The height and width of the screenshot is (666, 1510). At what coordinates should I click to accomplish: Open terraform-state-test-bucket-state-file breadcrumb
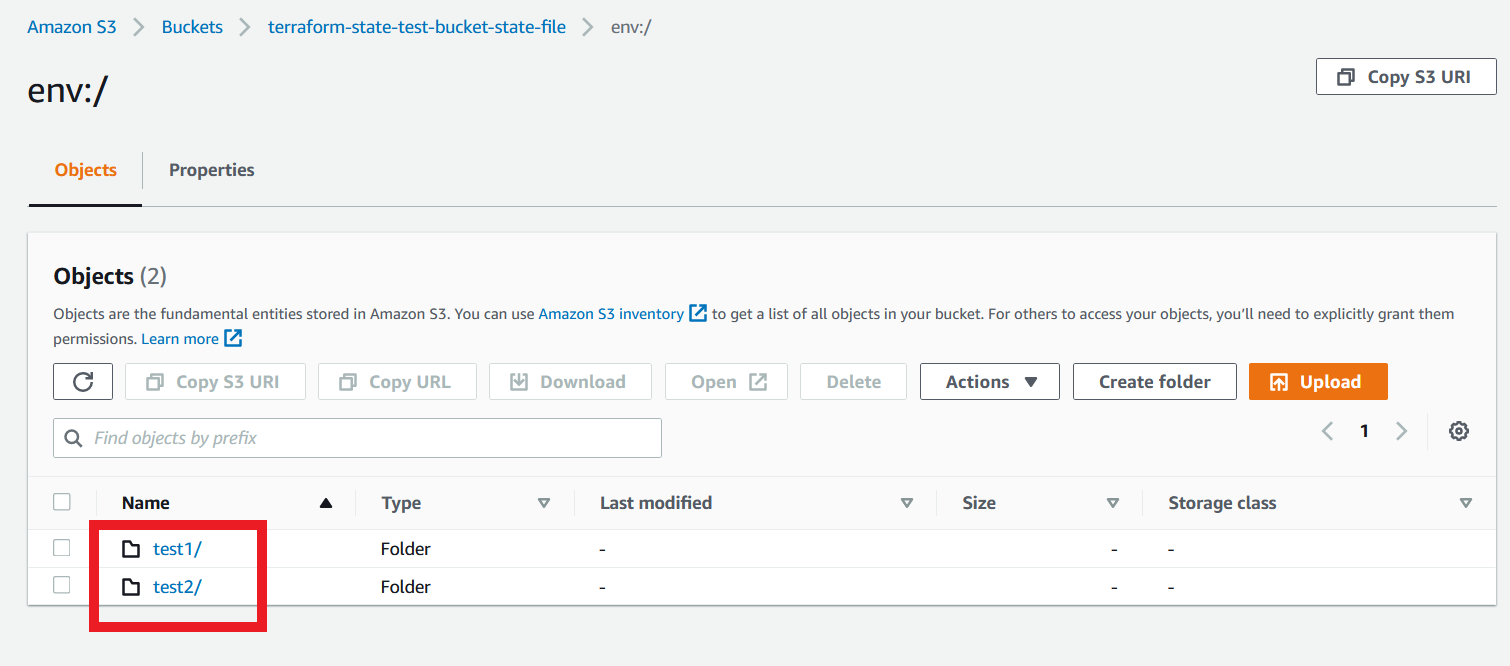[417, 27]
